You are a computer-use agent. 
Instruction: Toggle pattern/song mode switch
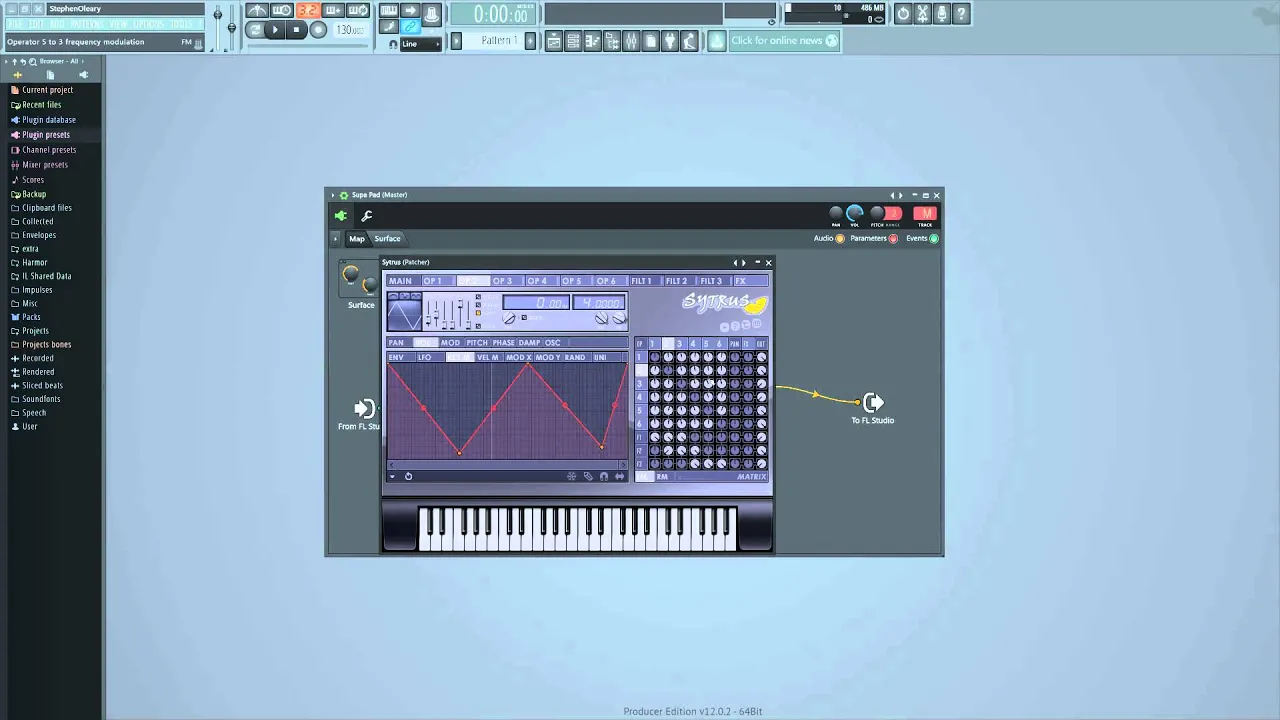pyautogui.click(x=255, y=30)
